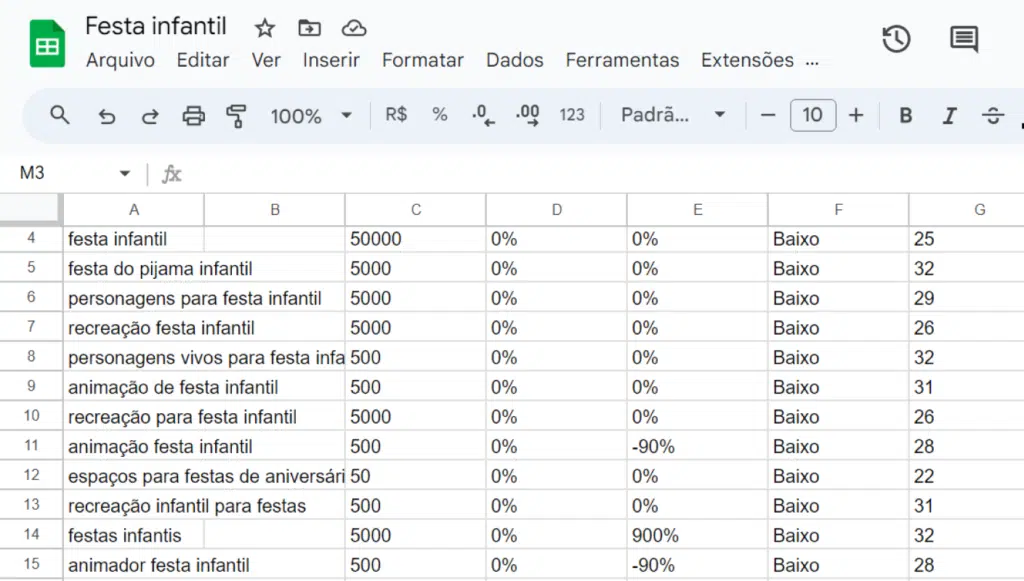Select the -90% cell in row 11
1024x581 pixels.
(697, 447)
